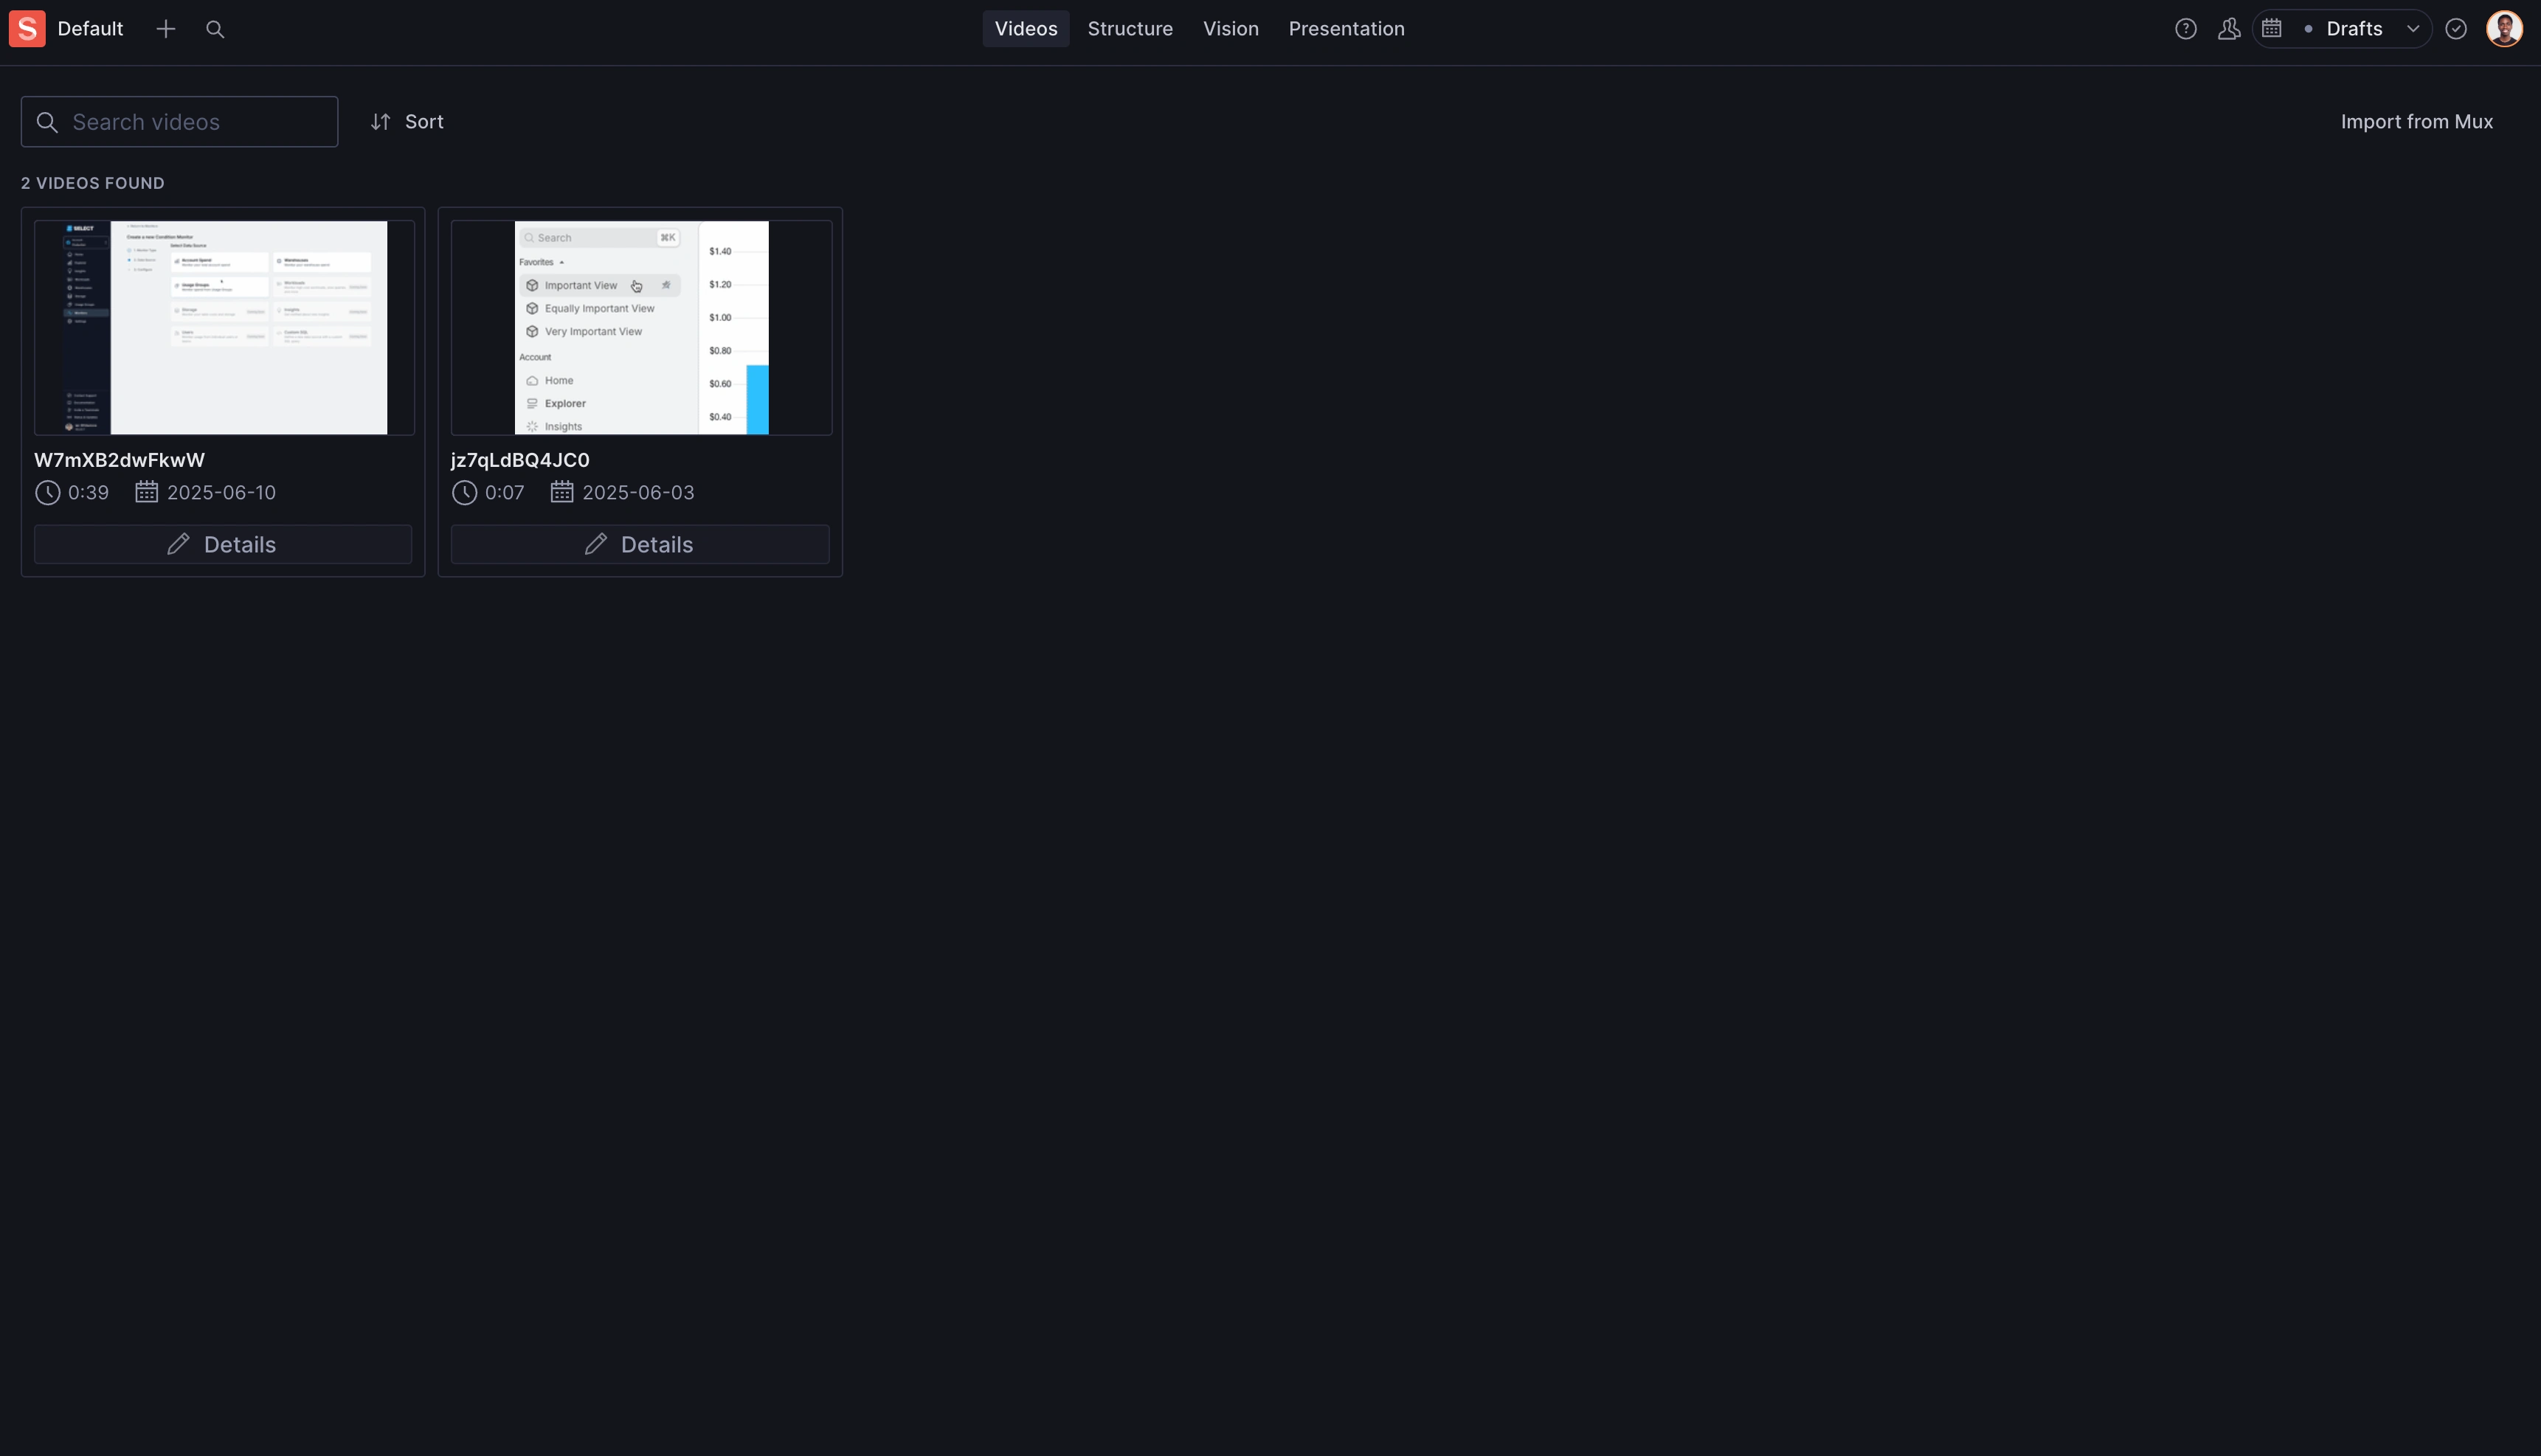This screenshot has width=2541, height=1456.
Task: Open the Drafts dropdown
Action: [2356, 28]
